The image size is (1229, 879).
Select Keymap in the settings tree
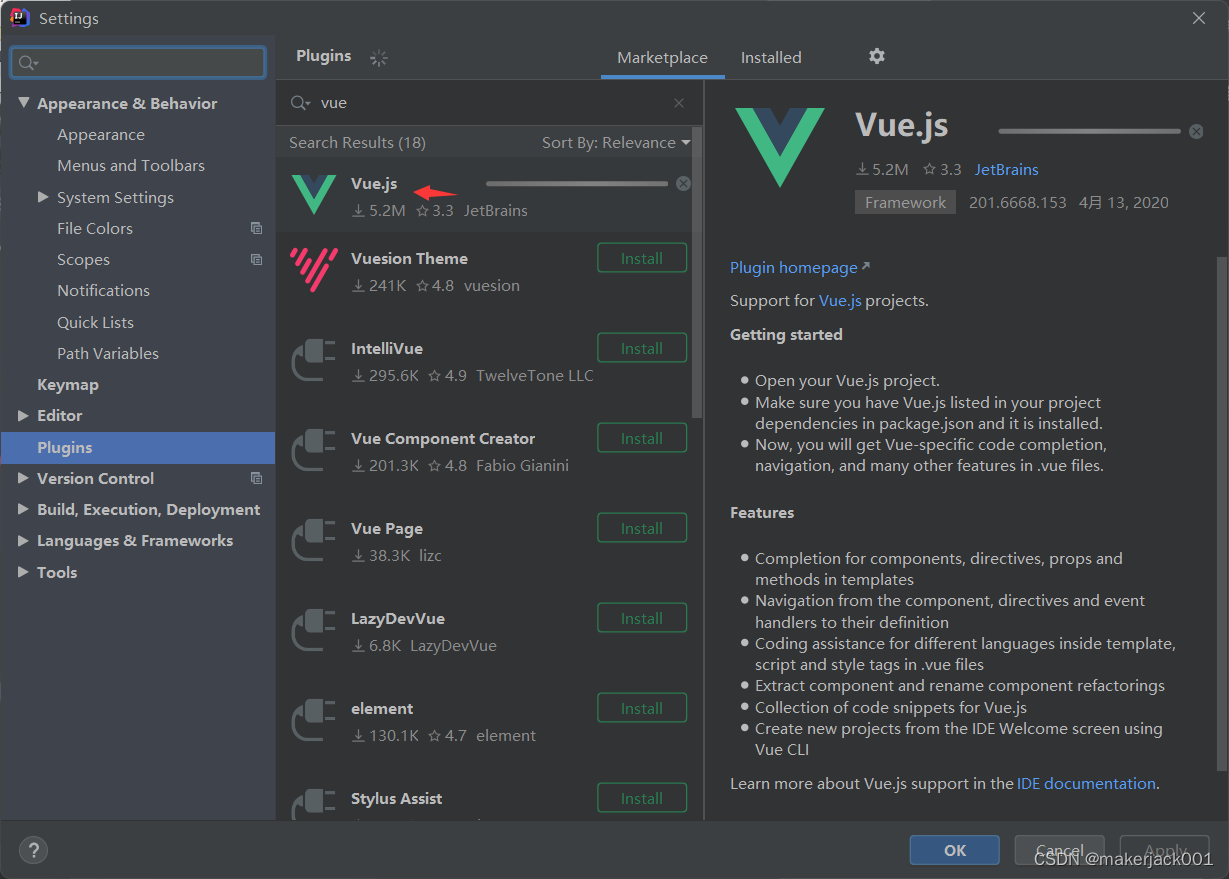67,384
